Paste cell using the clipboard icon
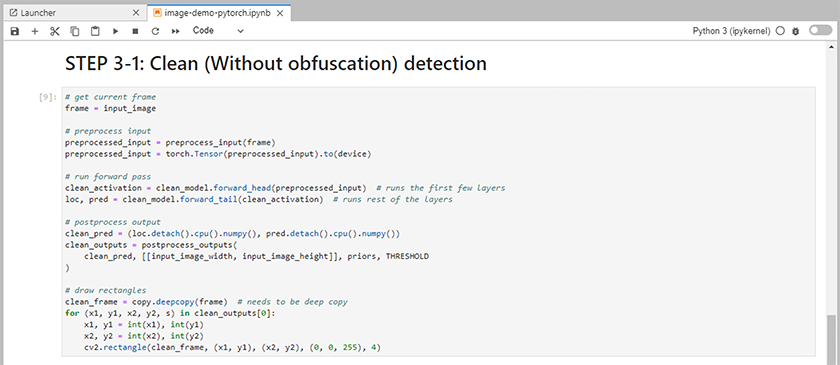840x365 pixels. [95, 32]
